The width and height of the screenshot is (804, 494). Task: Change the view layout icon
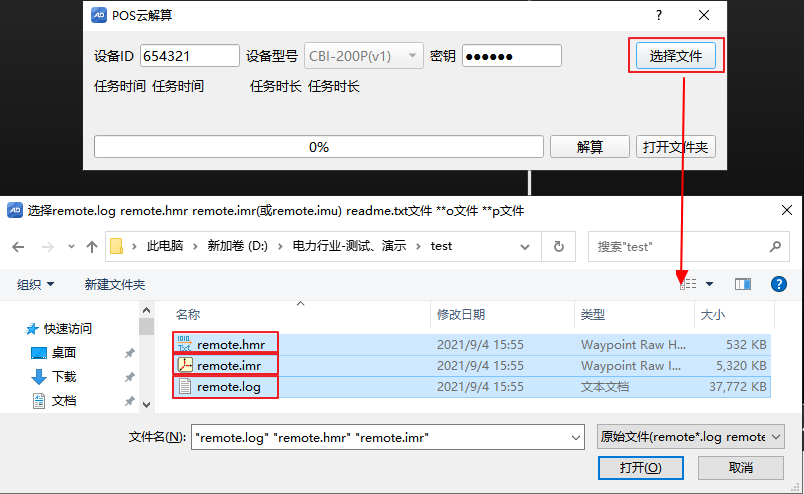688,284
